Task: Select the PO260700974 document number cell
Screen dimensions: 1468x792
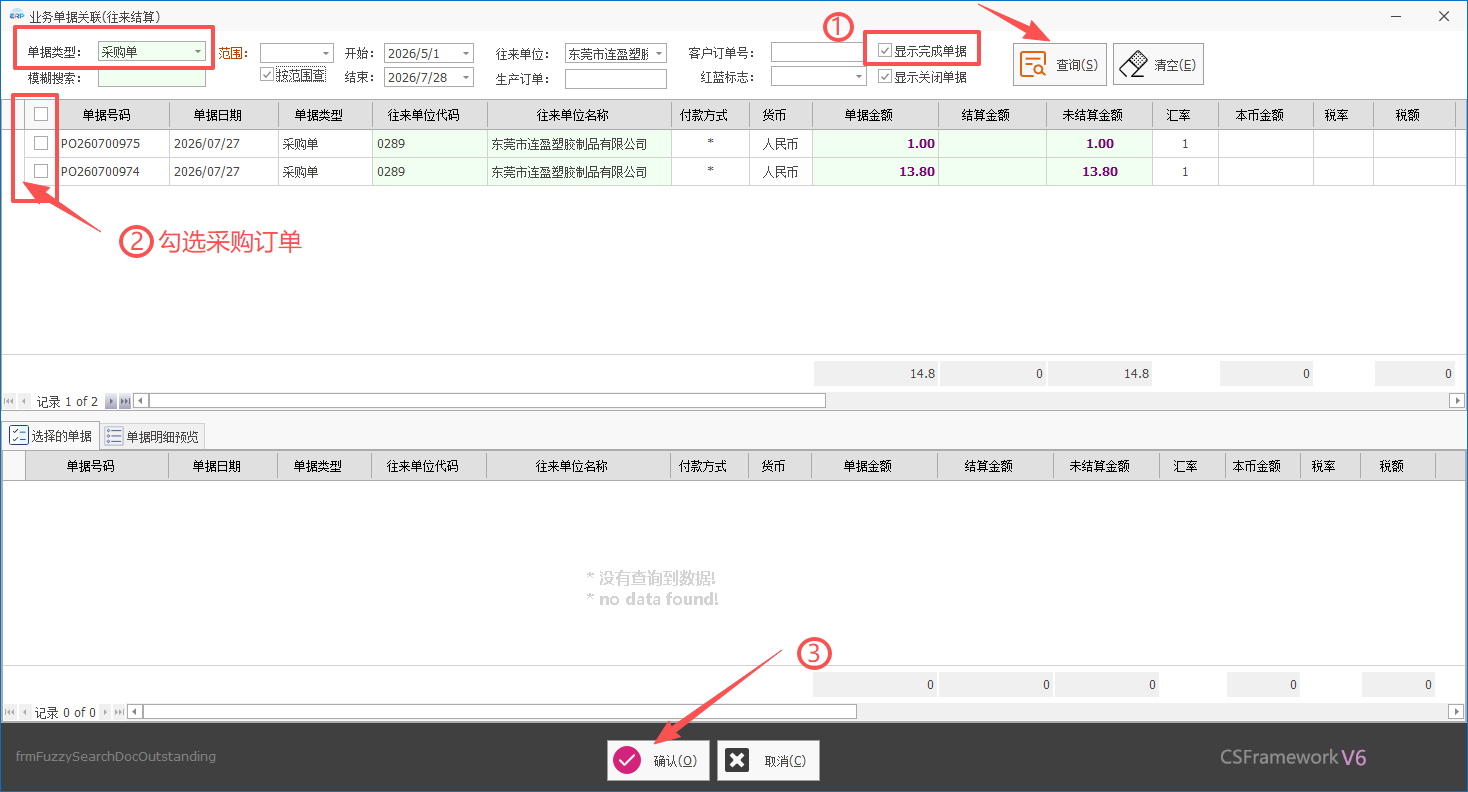Action: coord(114,171)
